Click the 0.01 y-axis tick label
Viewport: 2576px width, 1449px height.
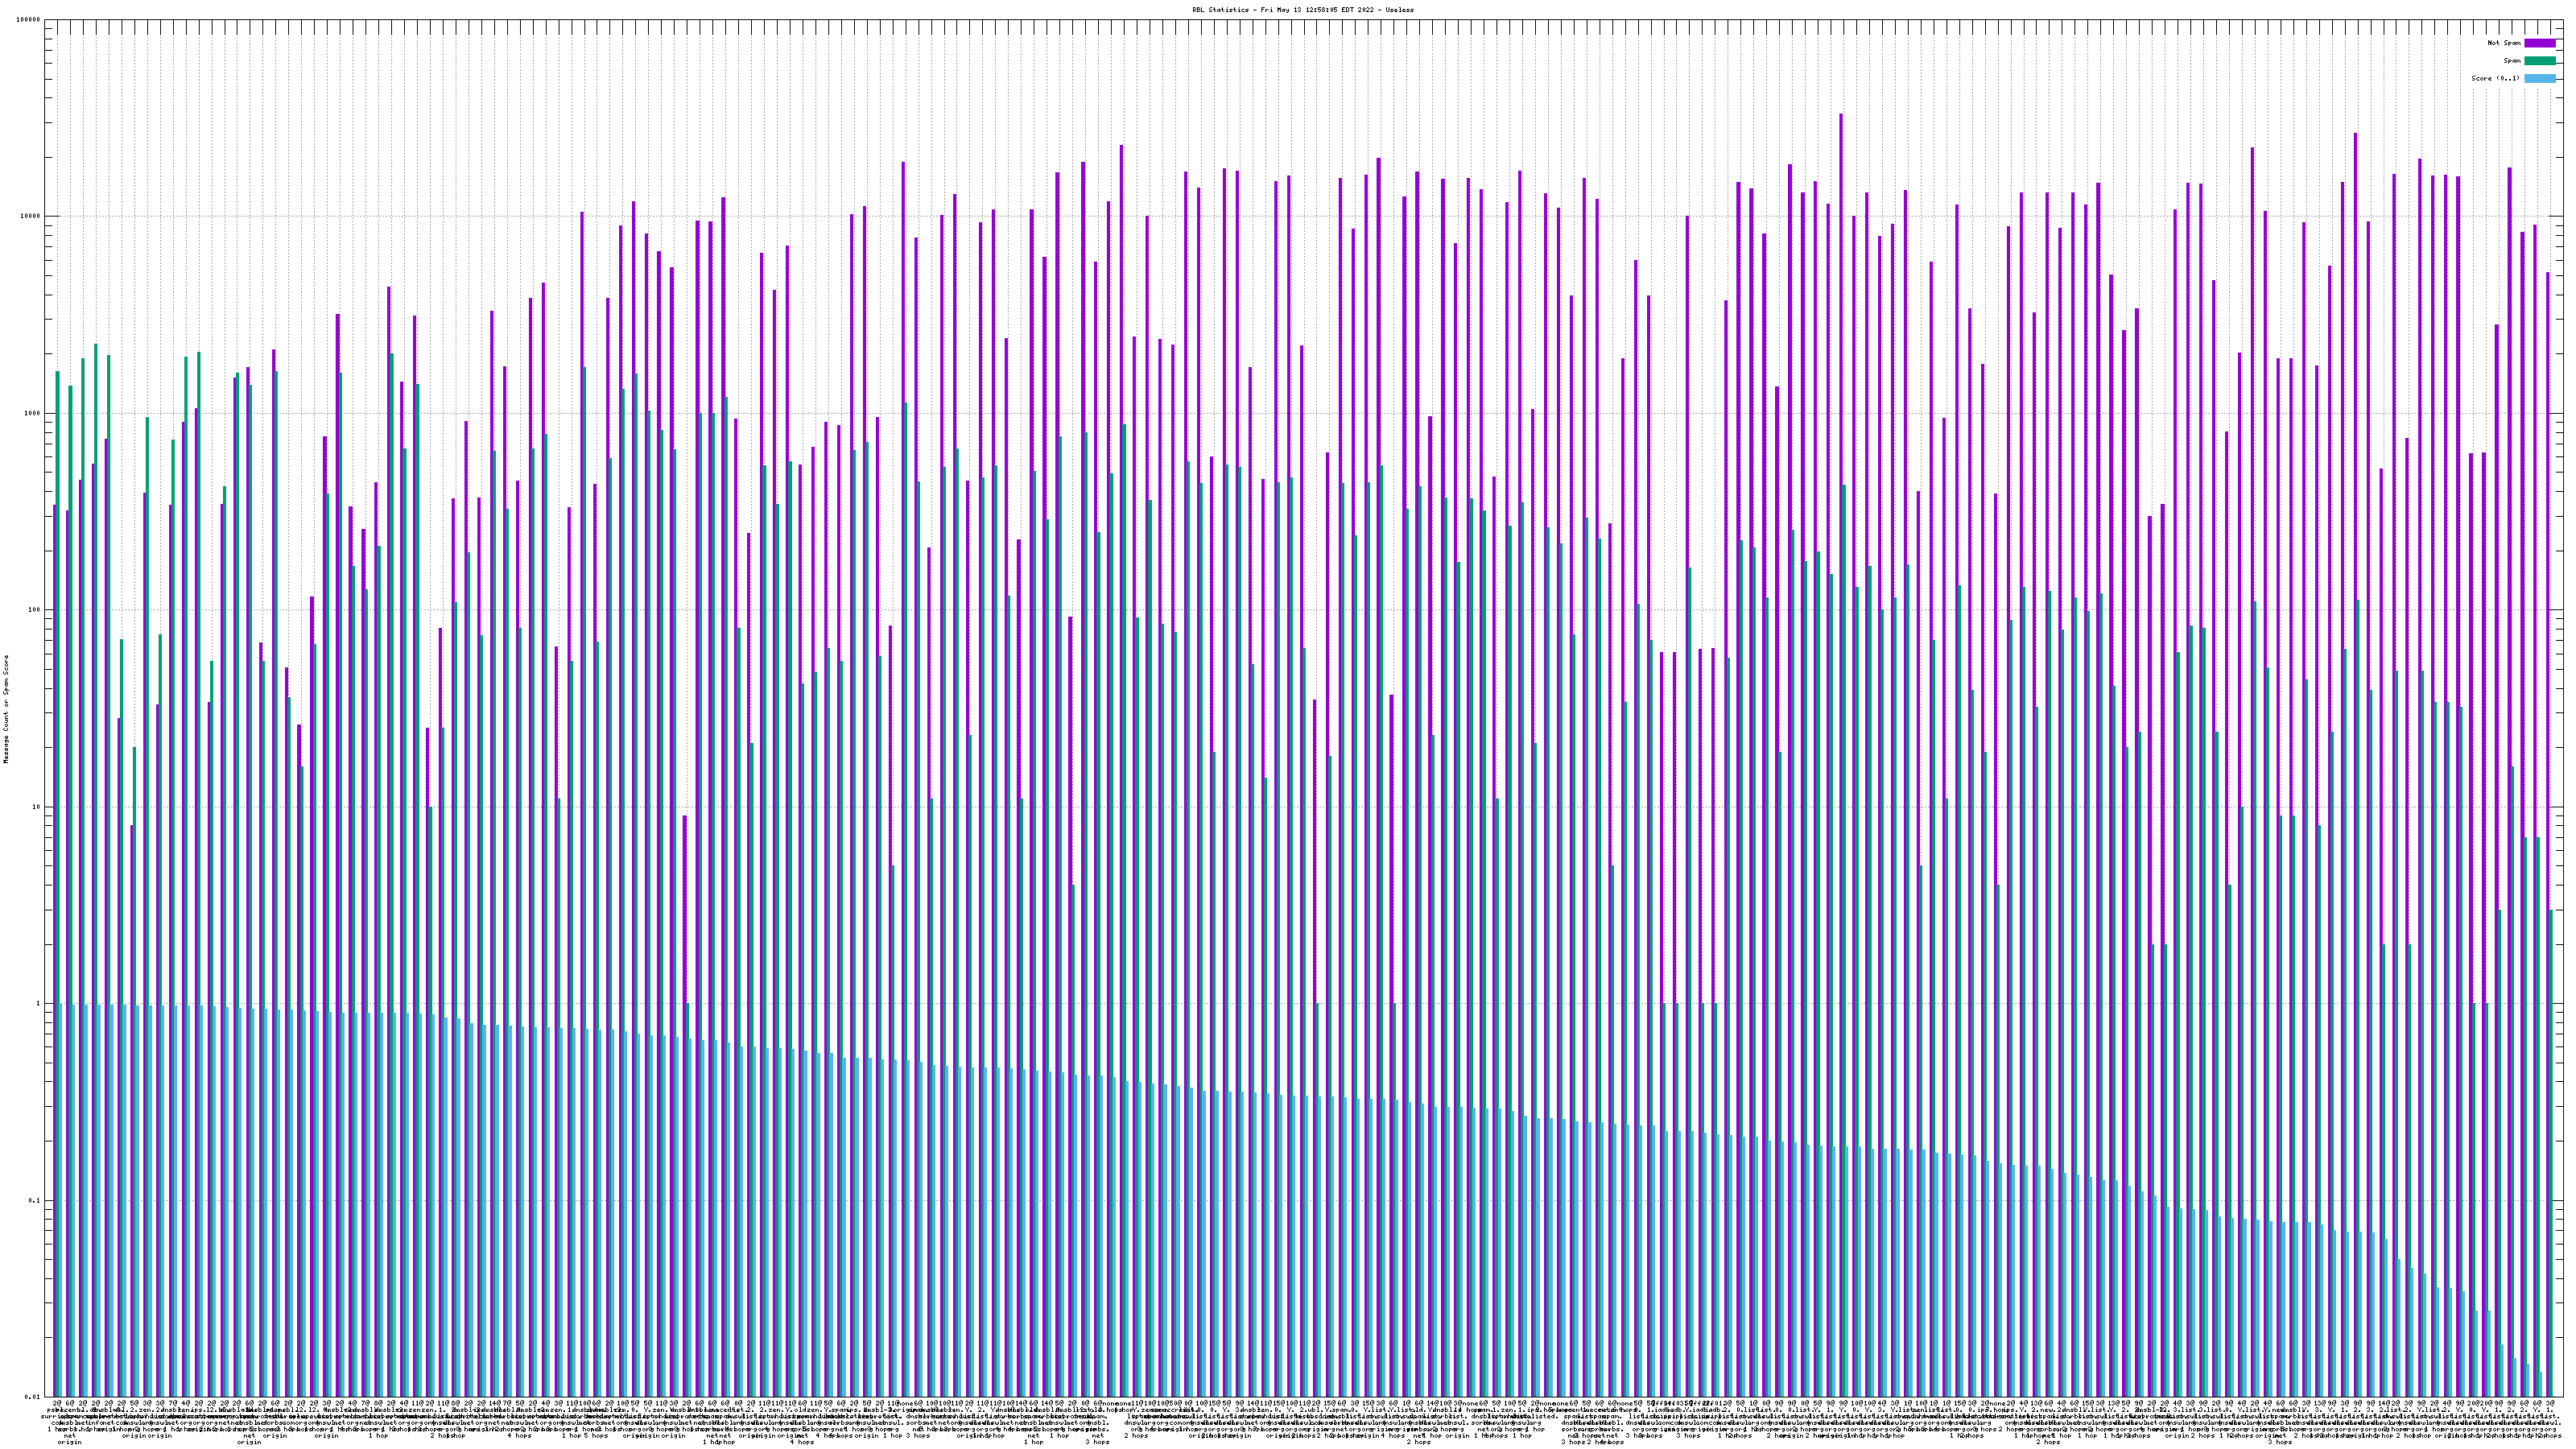coord(33,1397)
